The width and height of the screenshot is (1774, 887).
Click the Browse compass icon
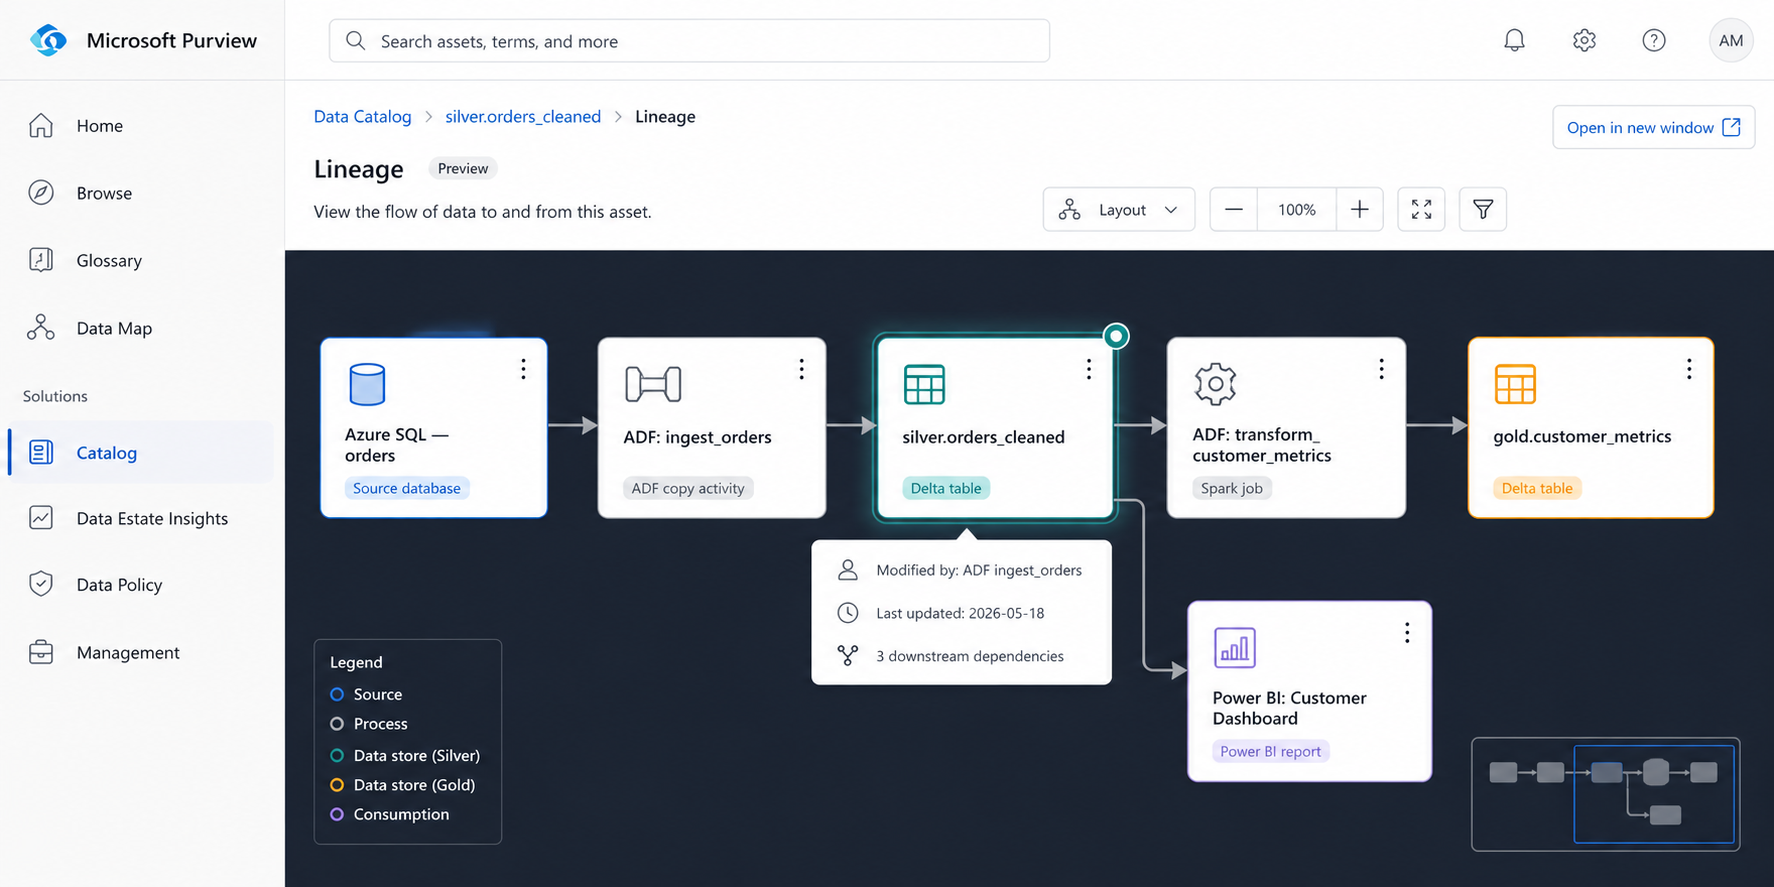coord(41,193)
